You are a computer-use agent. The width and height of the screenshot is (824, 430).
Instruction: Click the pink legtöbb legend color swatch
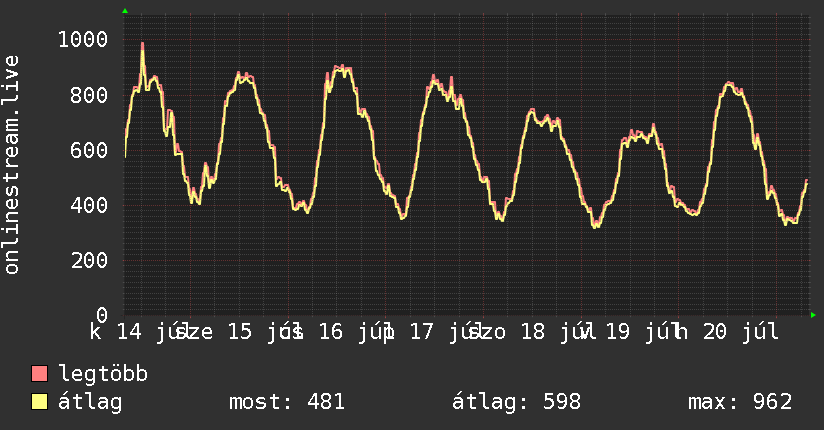pos(39,373)
